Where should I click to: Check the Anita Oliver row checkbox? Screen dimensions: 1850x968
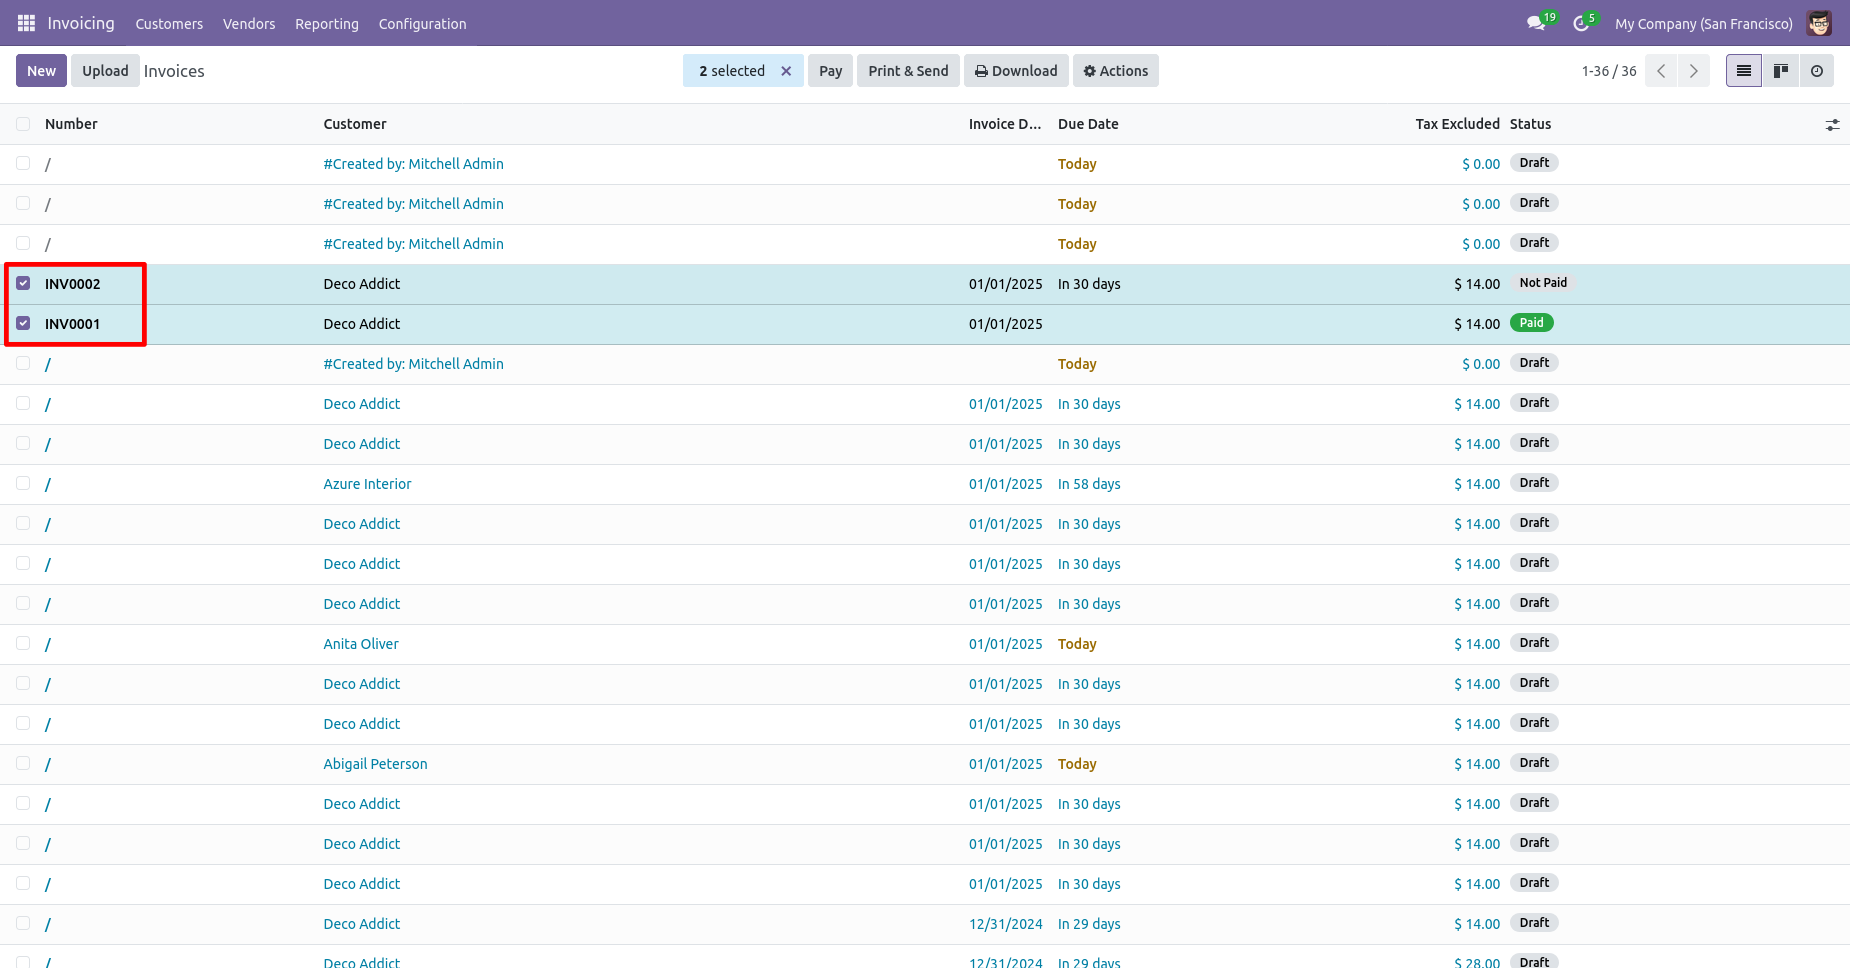click(23, 643)
